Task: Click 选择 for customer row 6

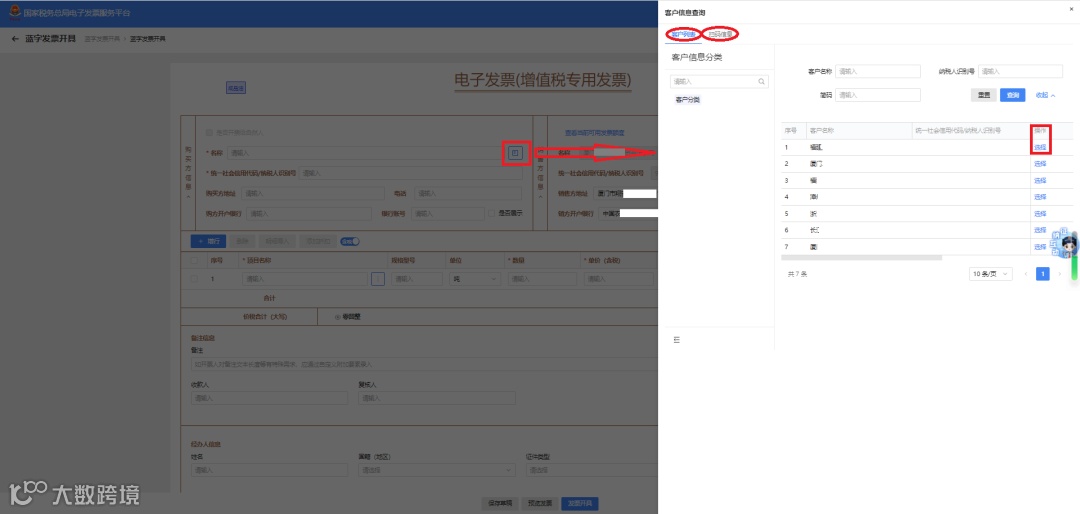Action: 1040,230
